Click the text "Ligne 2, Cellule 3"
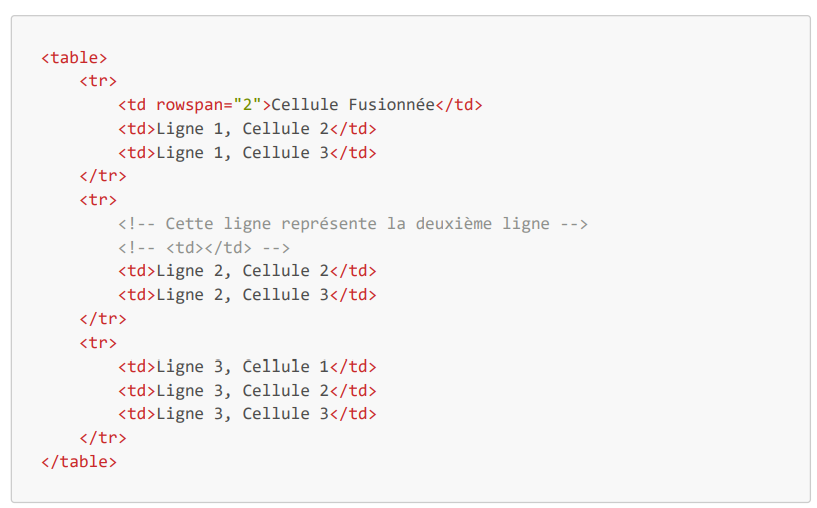817x508 pixels. [x=242, y=295]
